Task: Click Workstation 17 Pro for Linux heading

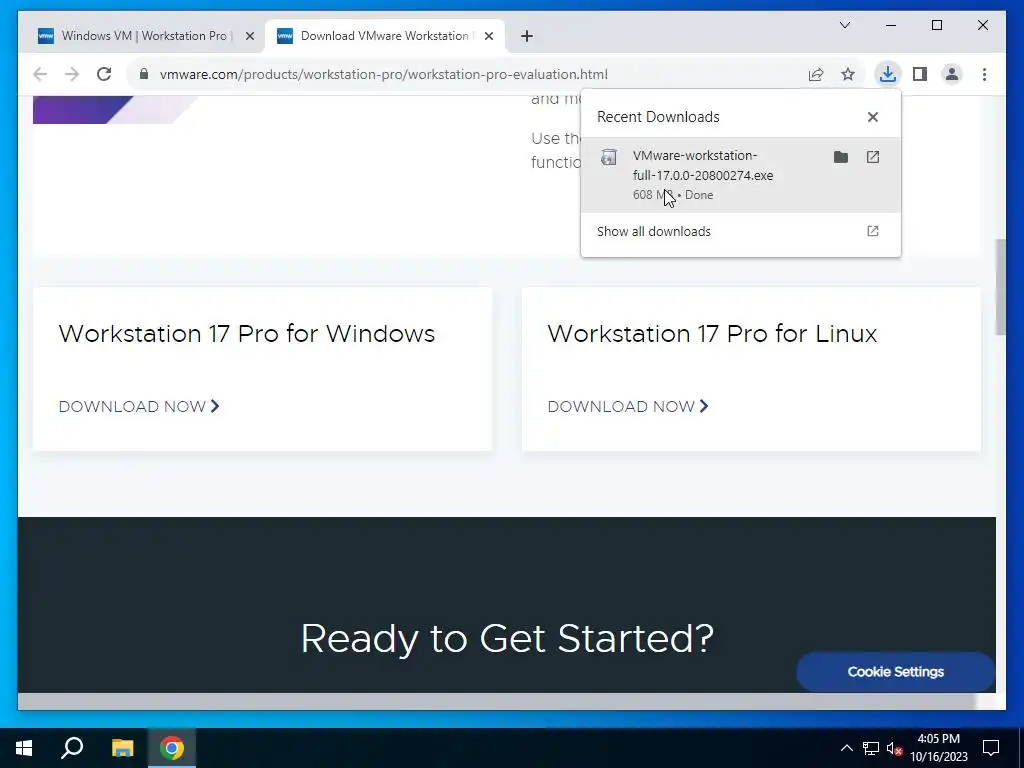Action: click(x=712, y=334)
